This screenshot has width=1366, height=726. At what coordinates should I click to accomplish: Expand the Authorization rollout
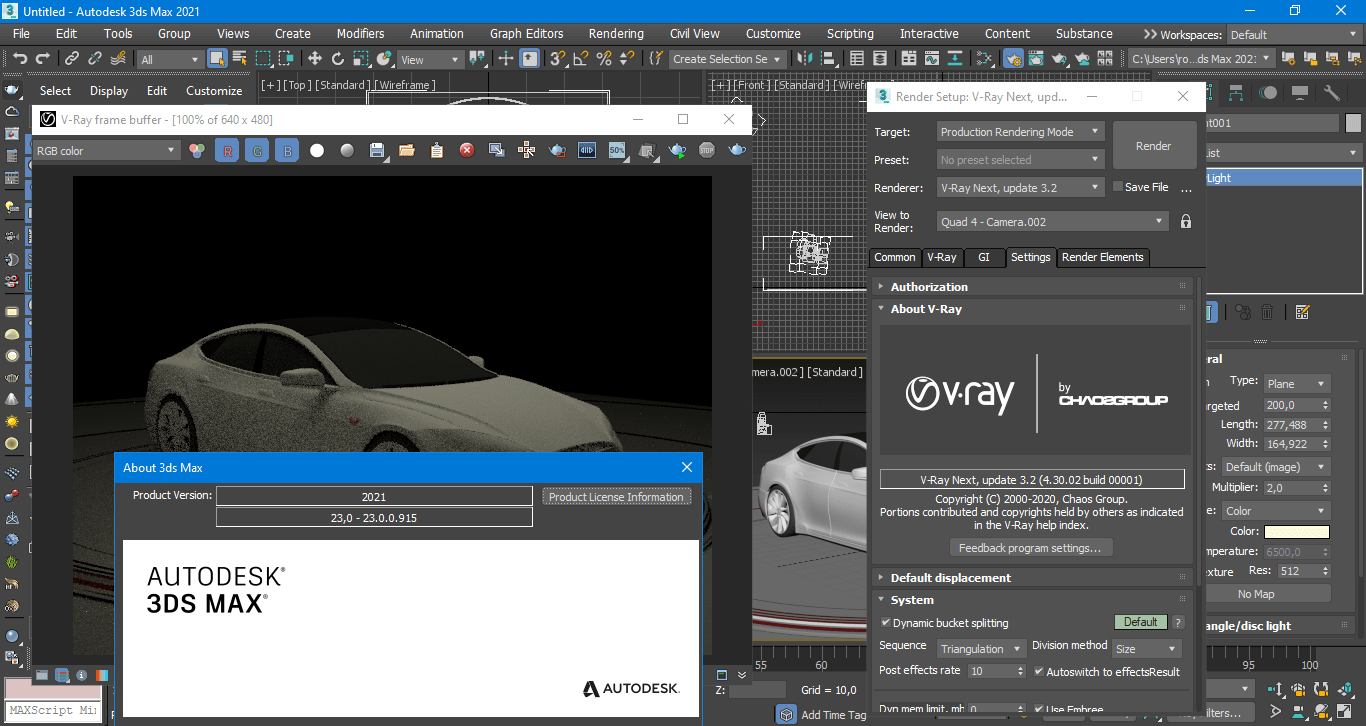pos(929,287)
